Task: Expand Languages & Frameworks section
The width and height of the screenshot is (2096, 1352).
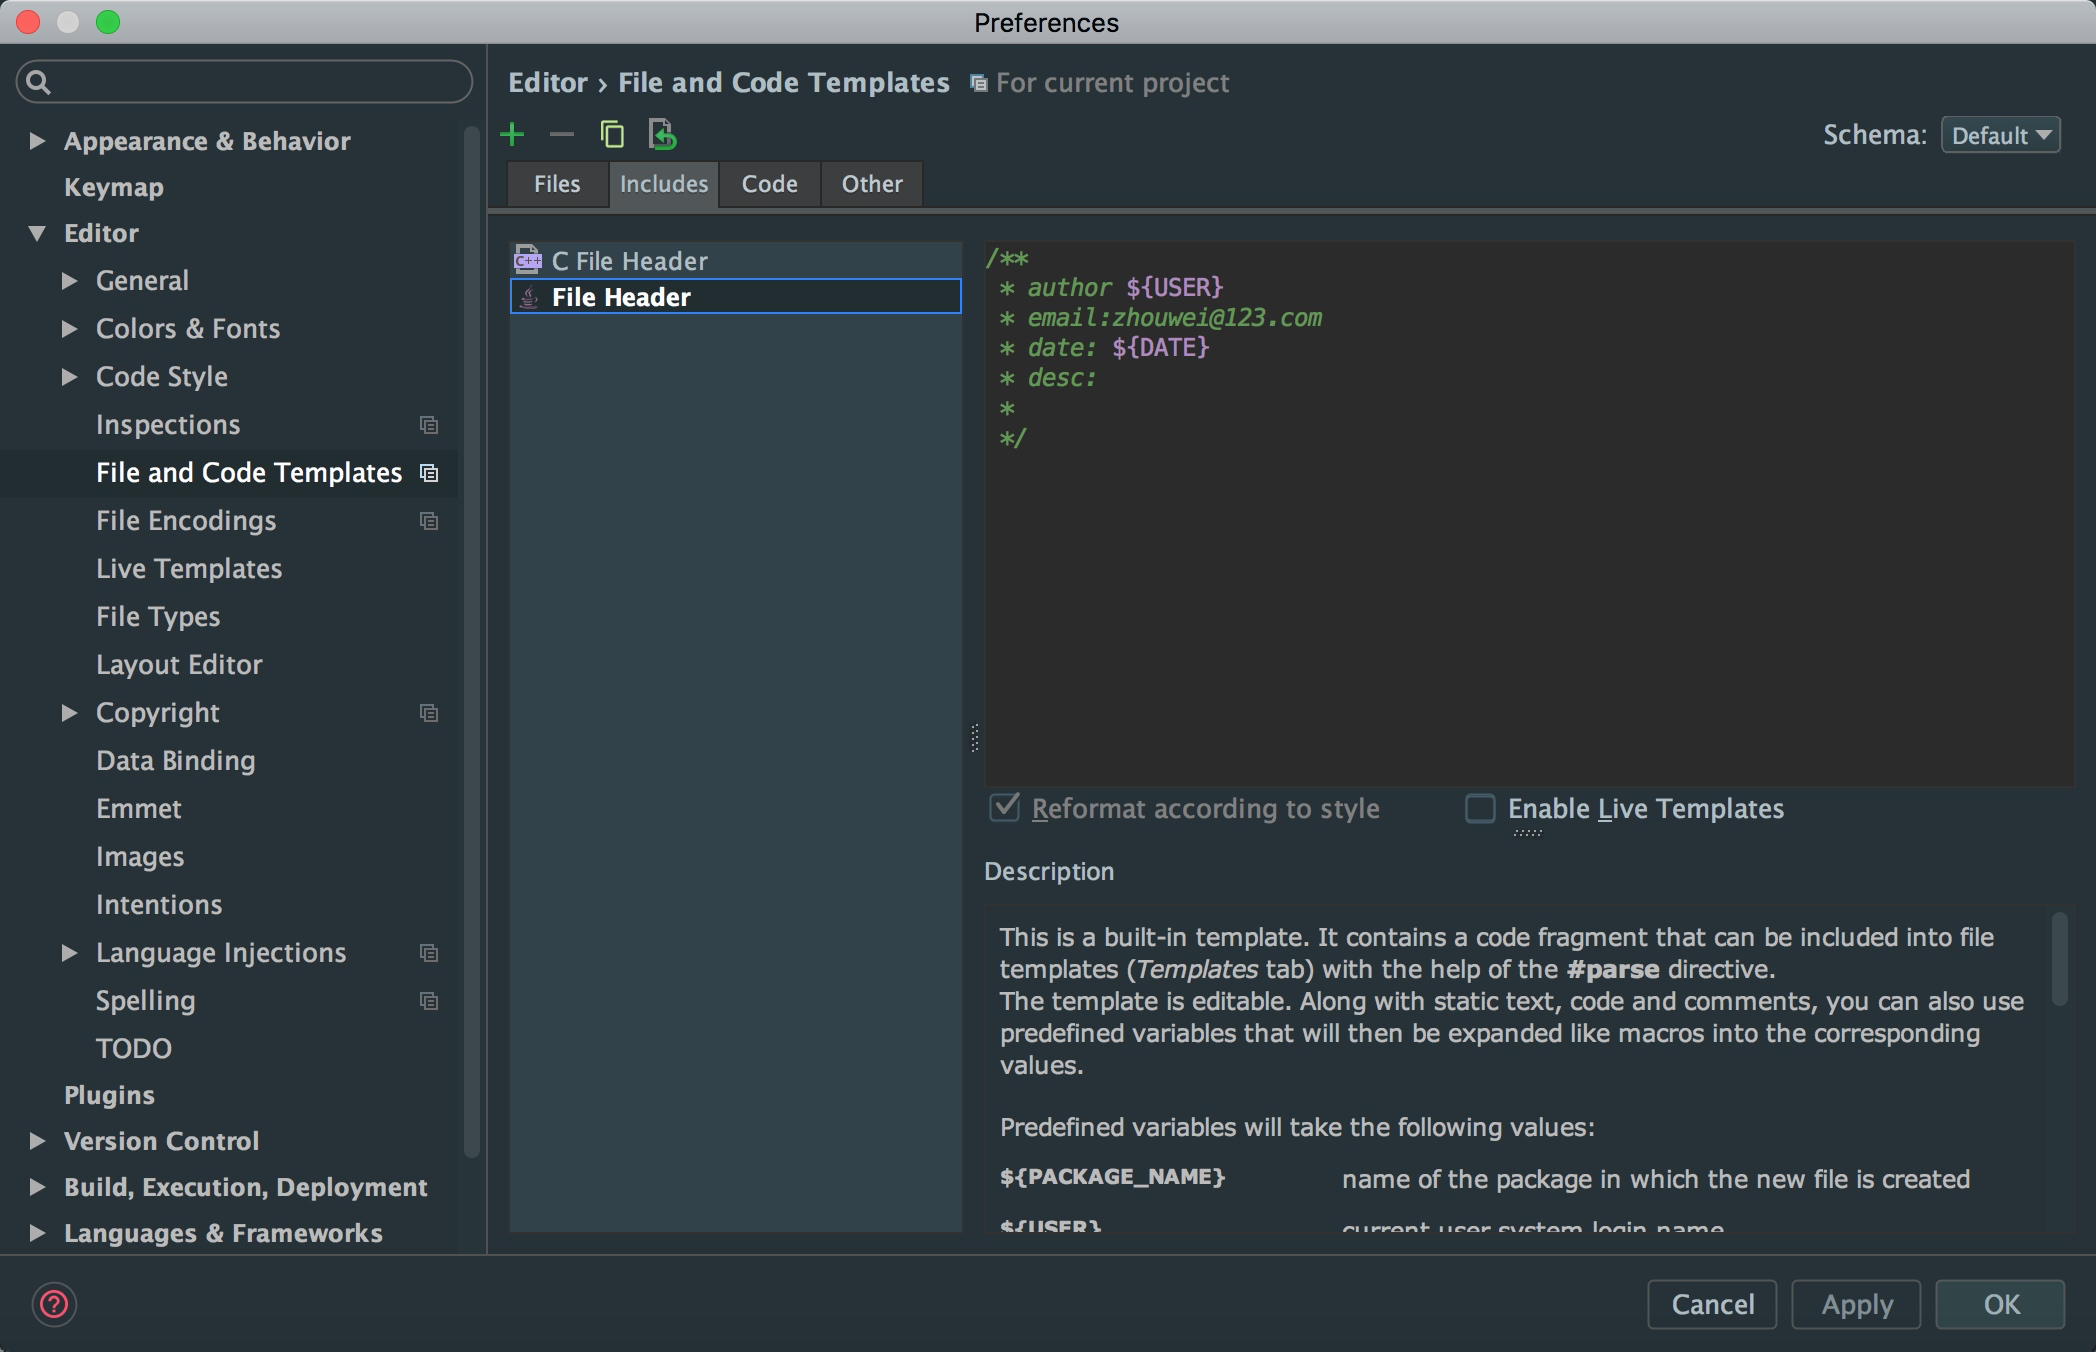Action: pyautogui.click(x=37, y=1233)
